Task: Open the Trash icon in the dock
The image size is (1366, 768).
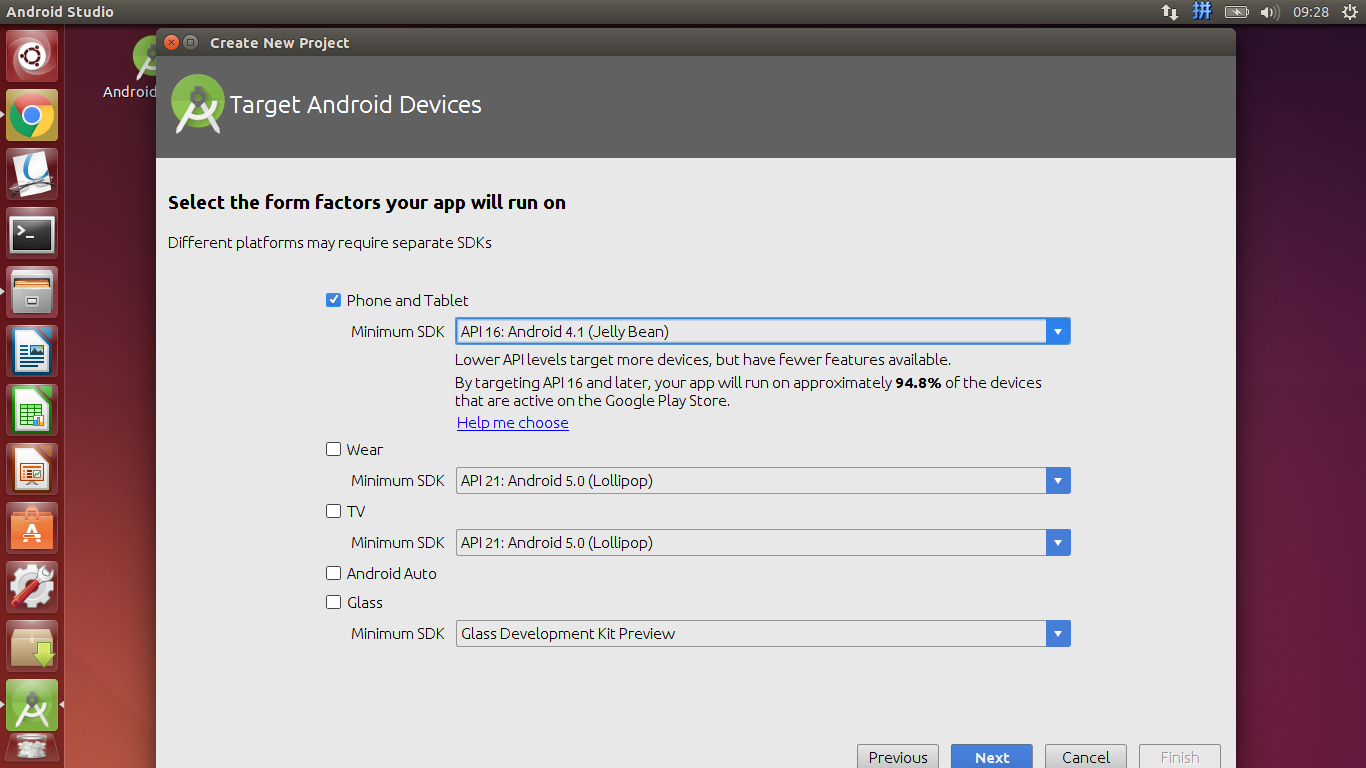Action: 32,750
